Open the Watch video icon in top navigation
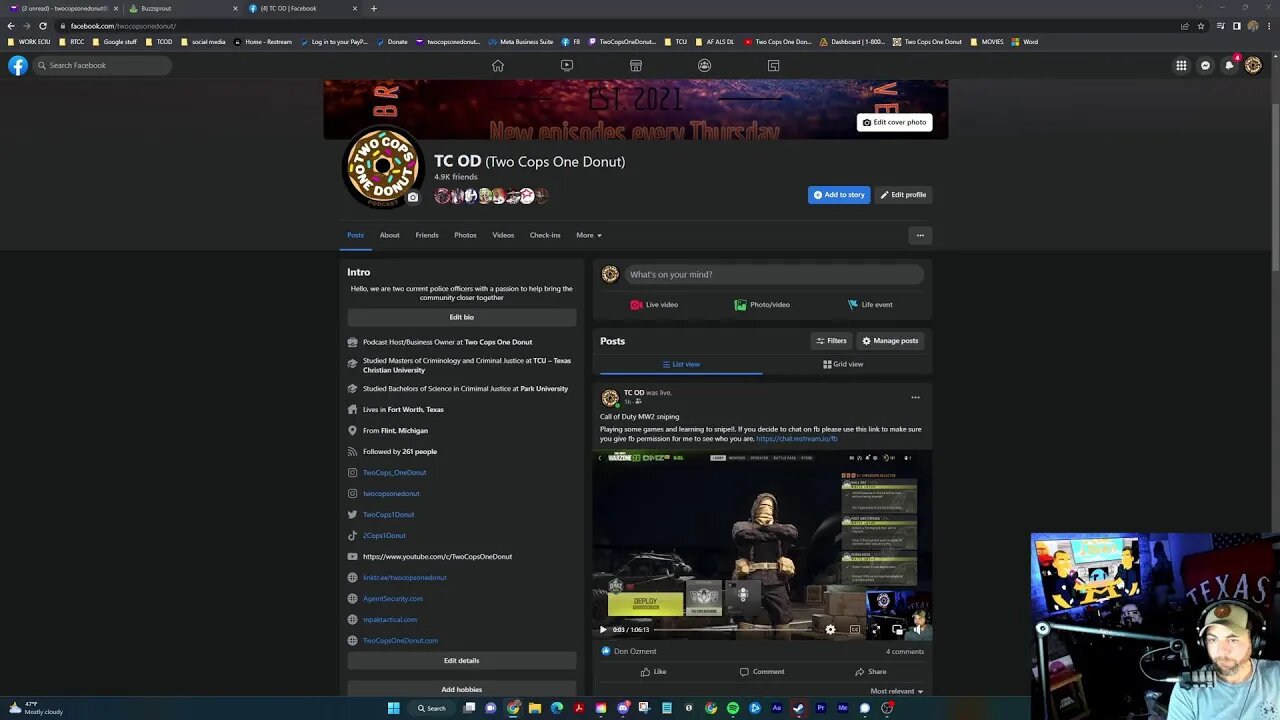 pyautogui.click(x=567, y=65)
